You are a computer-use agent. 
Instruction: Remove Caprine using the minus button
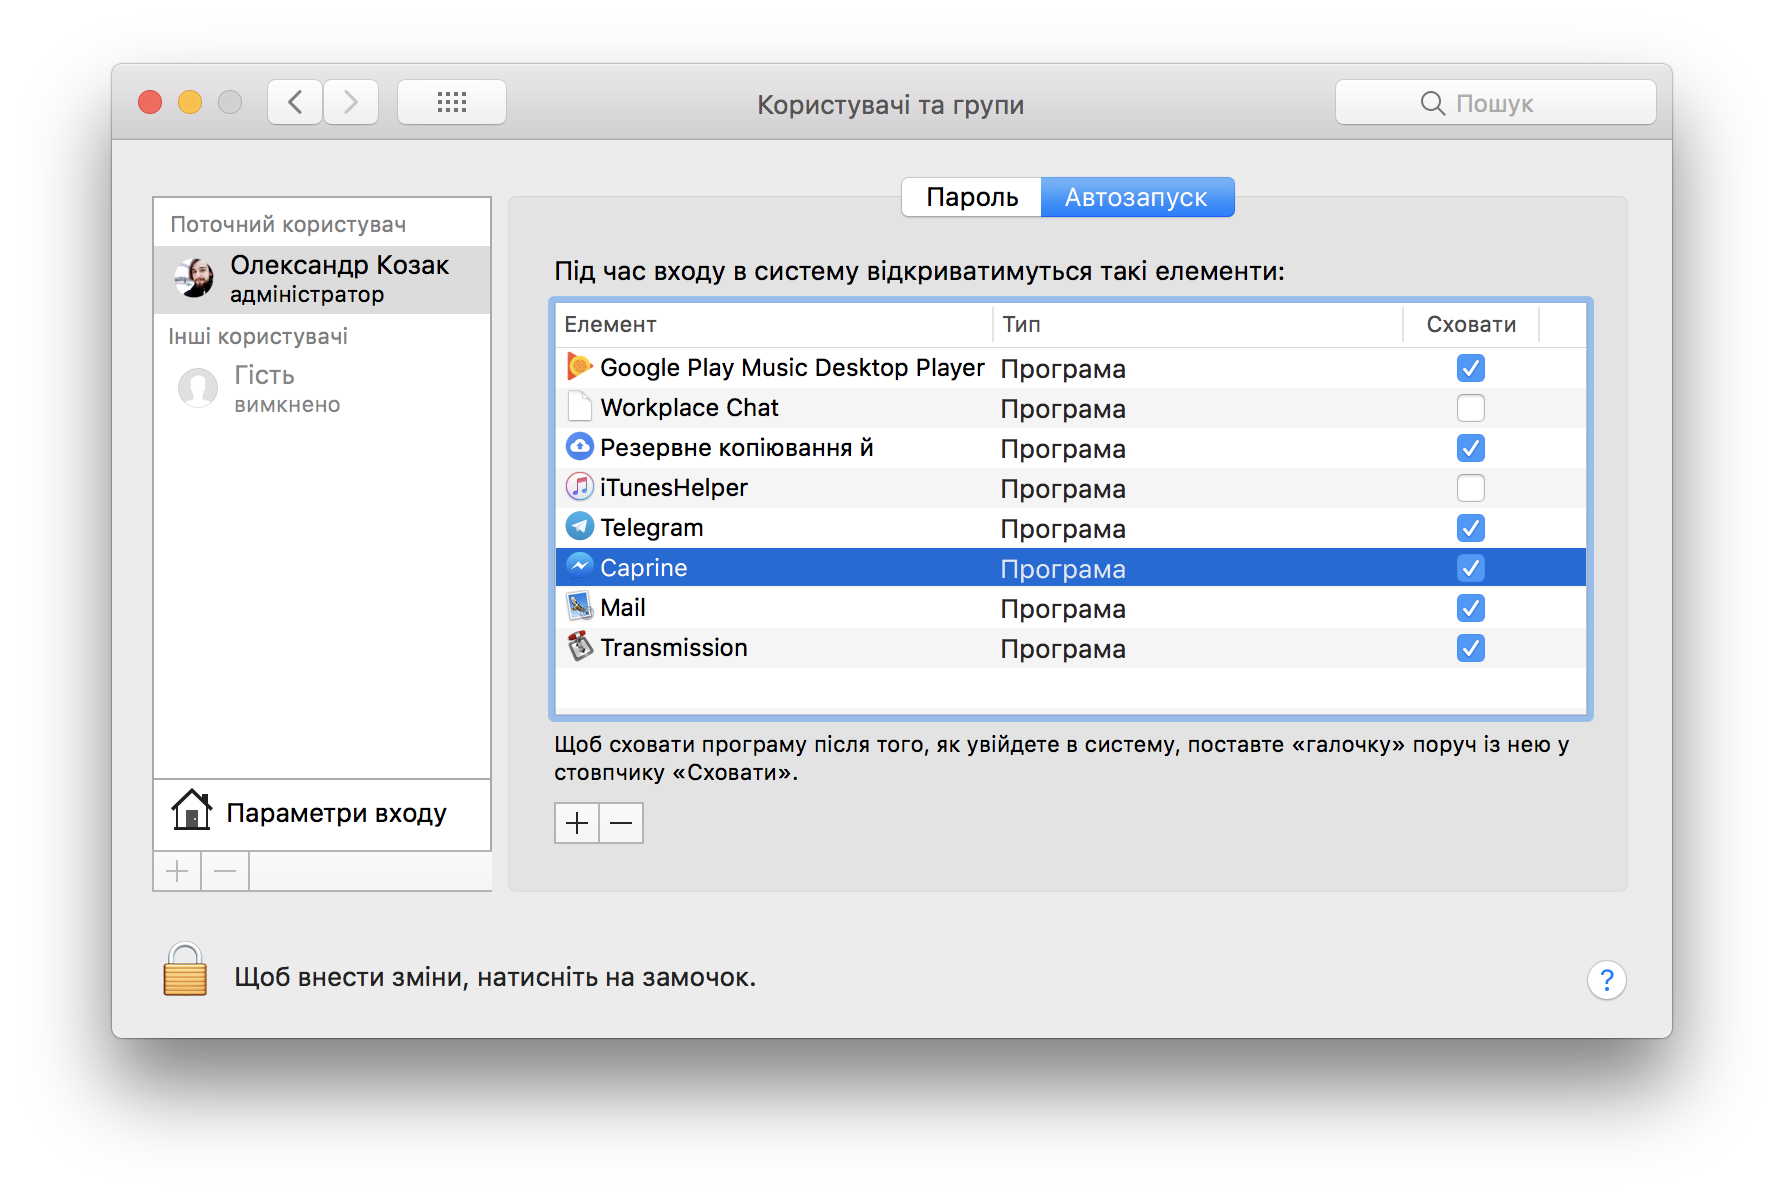pyautogui.click(x=620, y=822)
